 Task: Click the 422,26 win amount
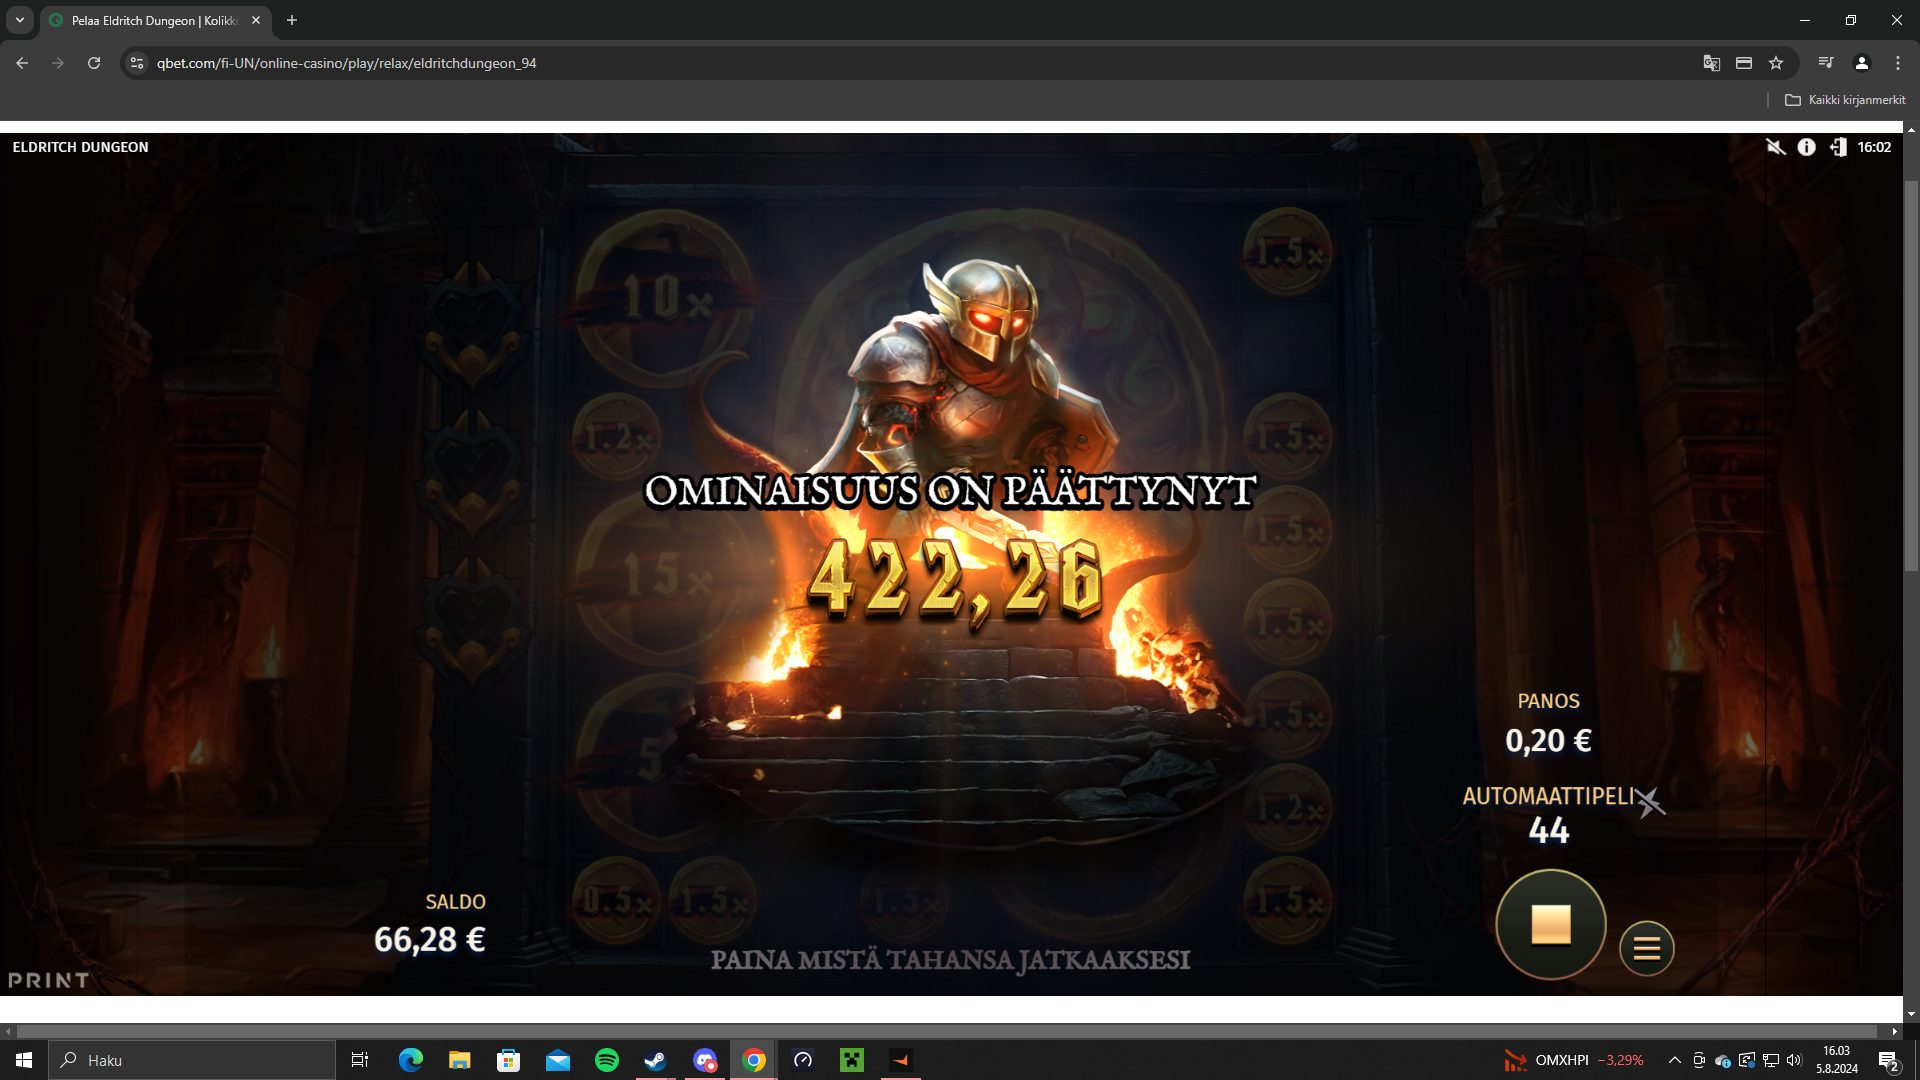tap(955, 580)
